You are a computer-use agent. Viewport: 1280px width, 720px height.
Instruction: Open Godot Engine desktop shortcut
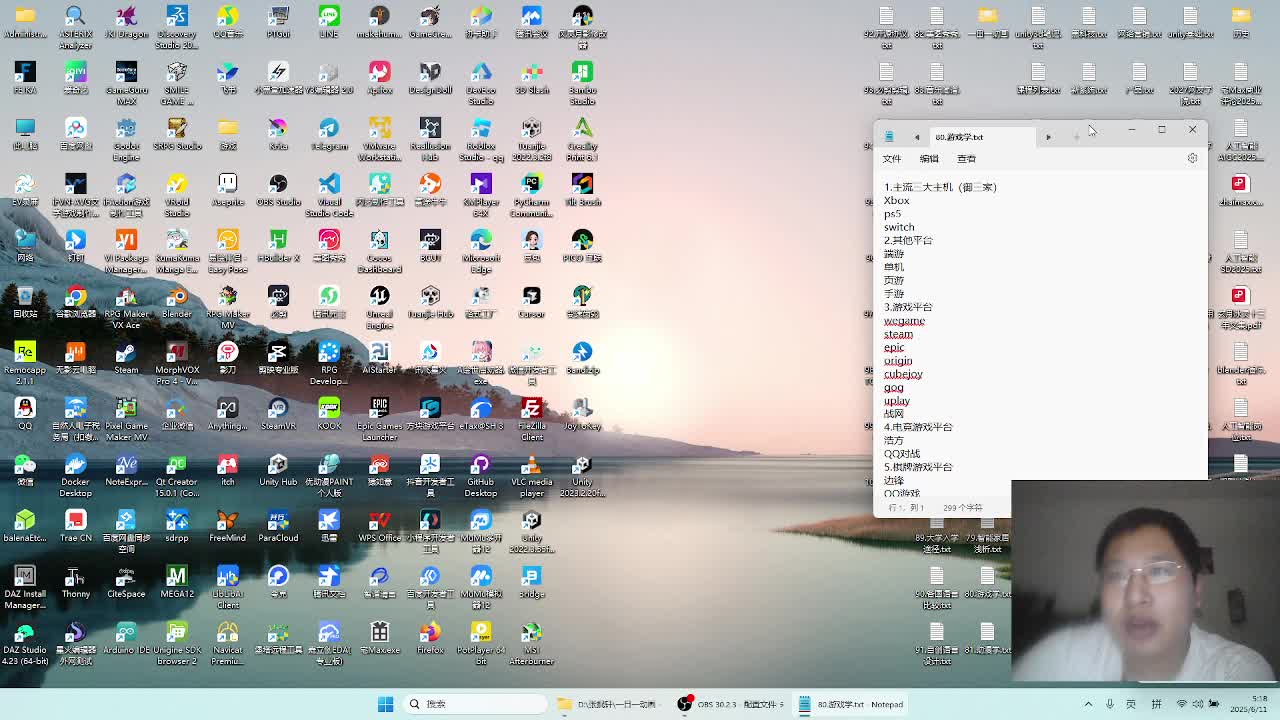[126, 139]
